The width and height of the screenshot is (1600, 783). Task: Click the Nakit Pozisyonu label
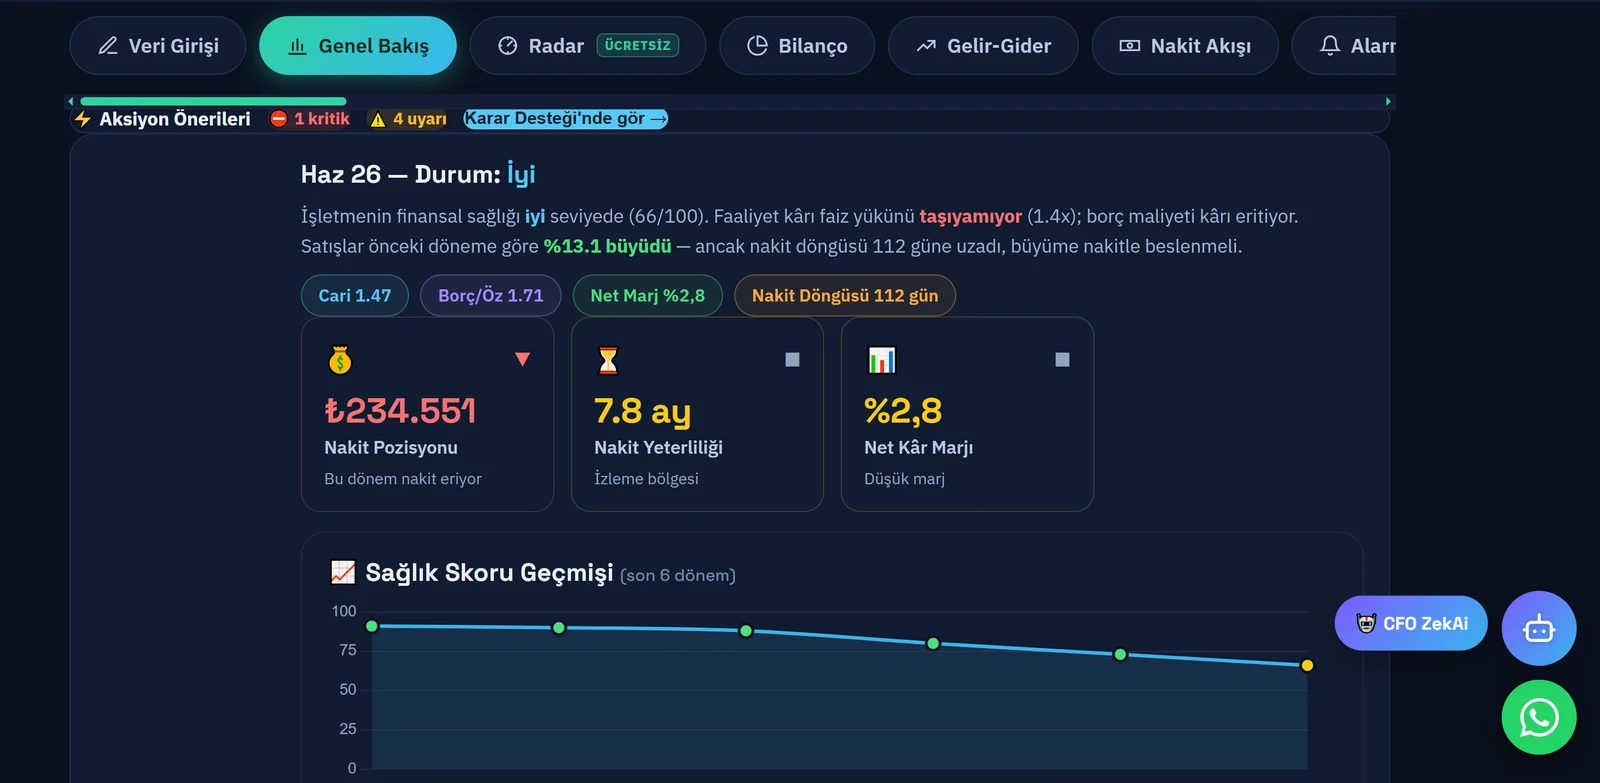pyautogui.click(x=391, y=448)
